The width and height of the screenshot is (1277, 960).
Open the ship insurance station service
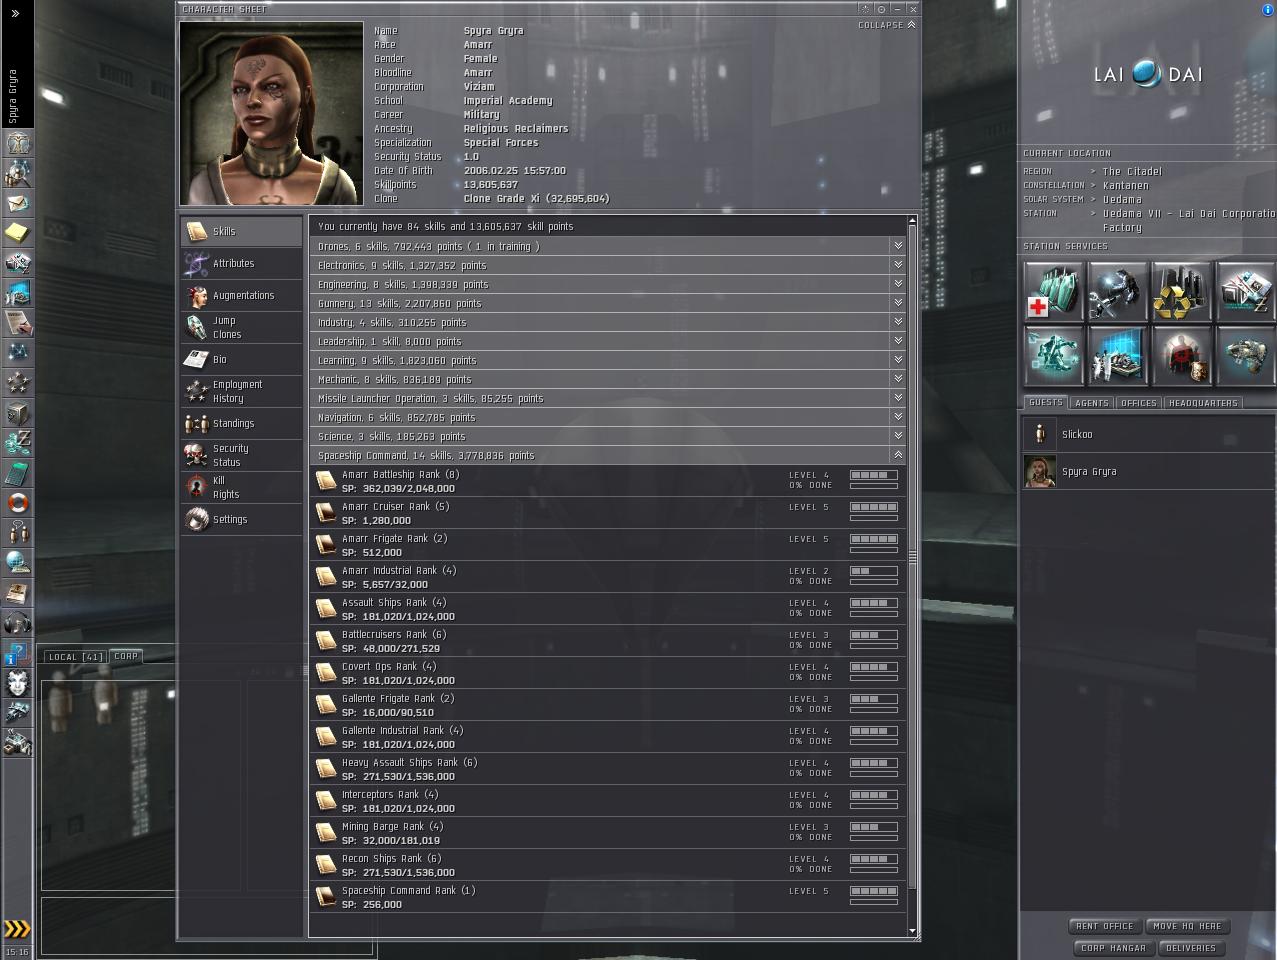click(x=1245, y=355)
